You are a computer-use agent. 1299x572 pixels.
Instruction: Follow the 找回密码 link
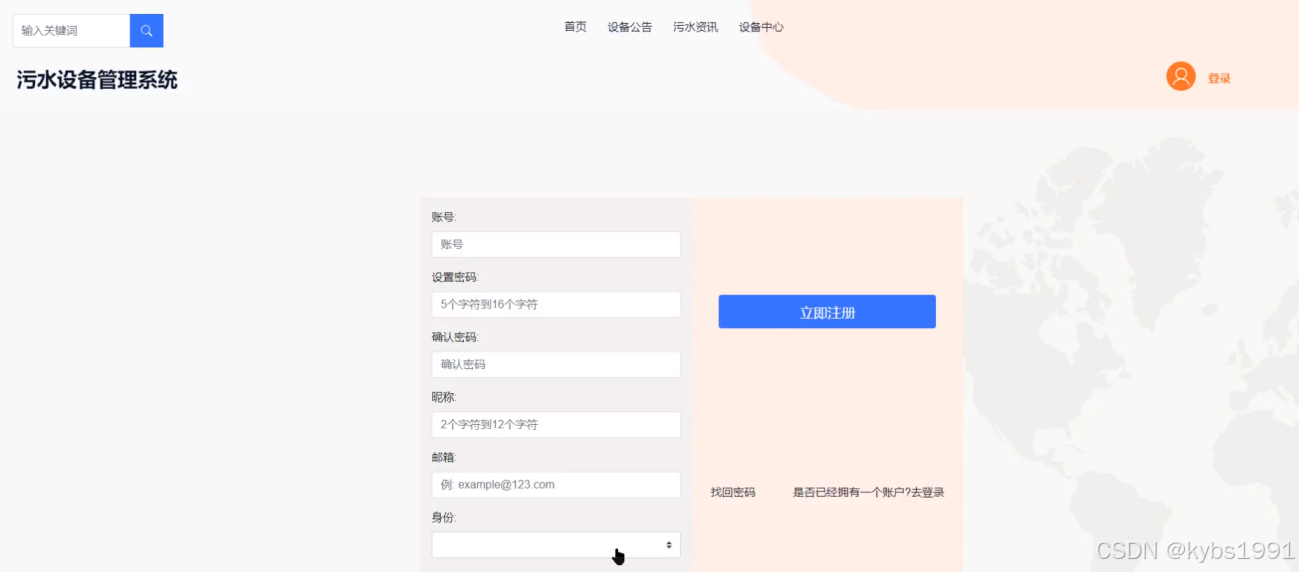pyautogui.click(x=733, y=492)
